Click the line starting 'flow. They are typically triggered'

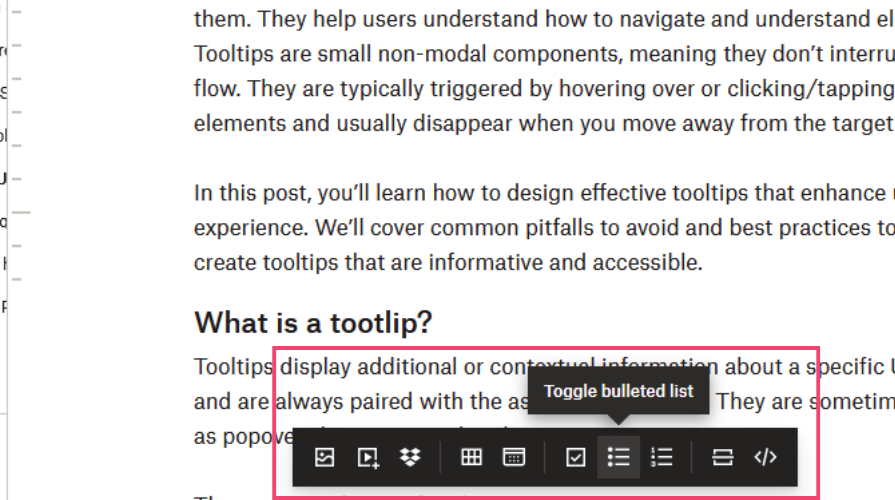point(544,89)
